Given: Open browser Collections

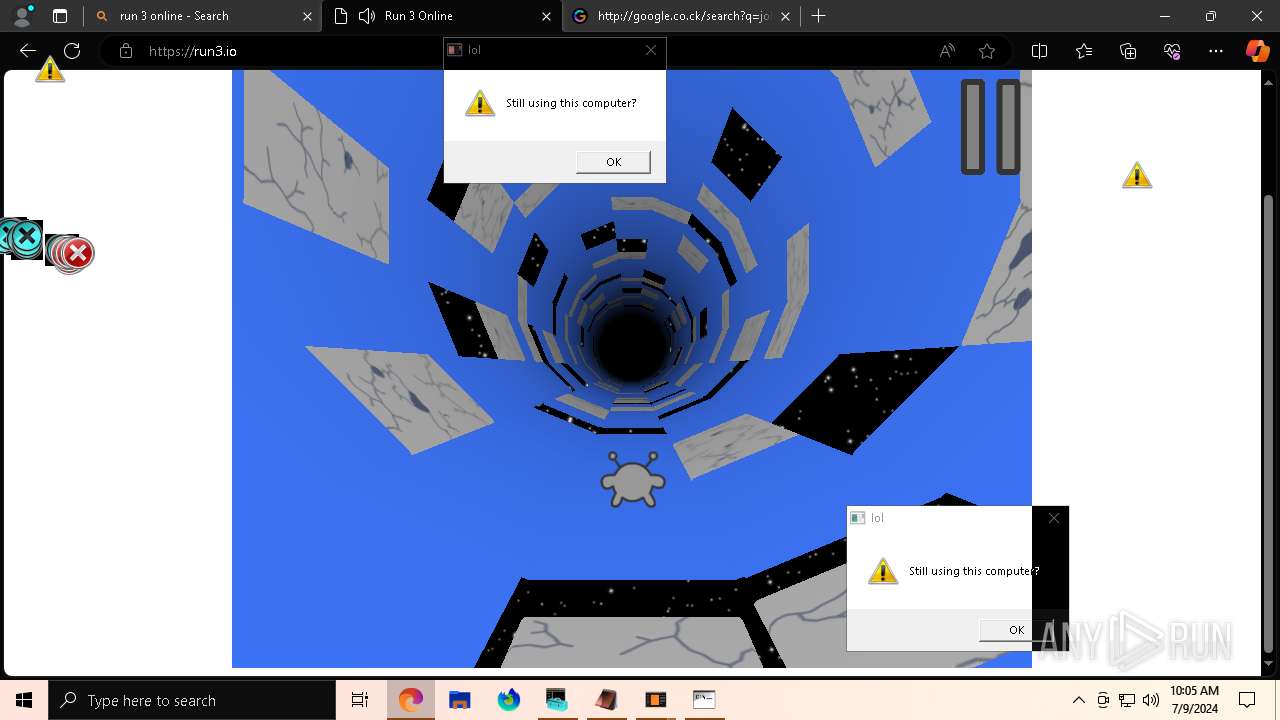Looking at the screenshot, I should pos(1128,51).
